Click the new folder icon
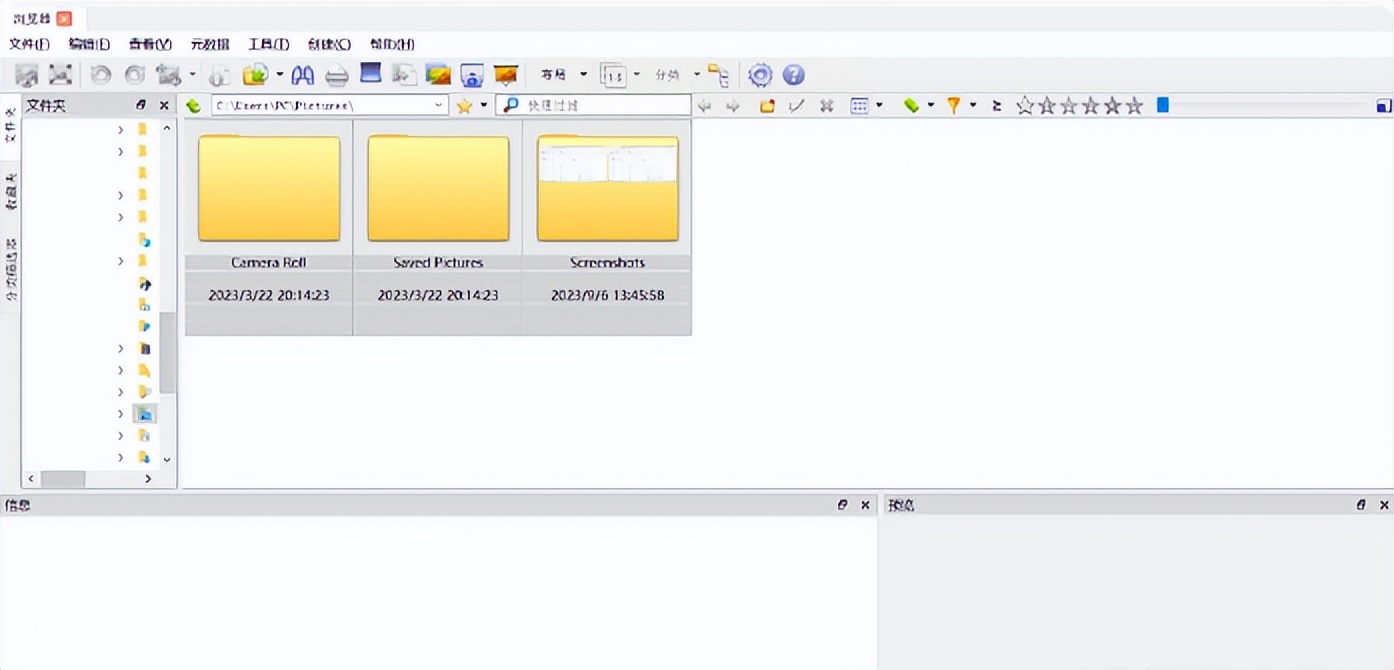Screen dimensions: 1394x670 point(767,105)
